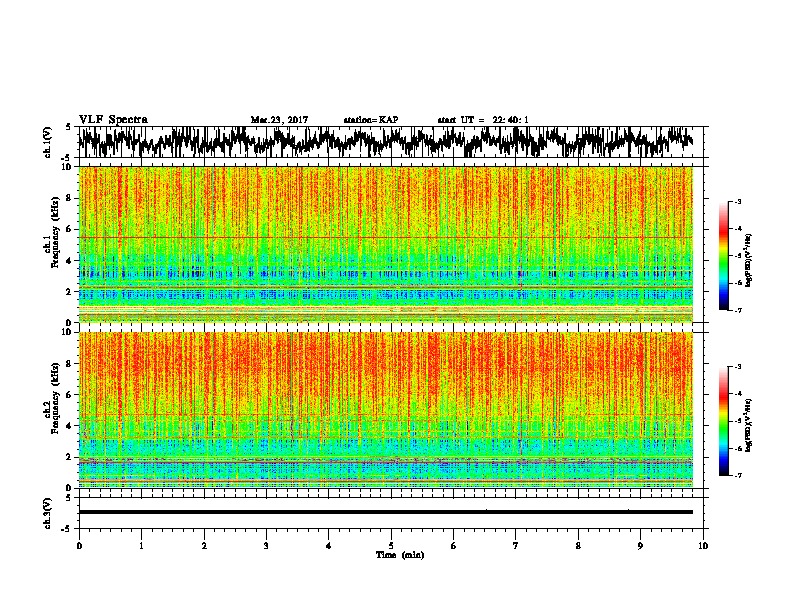Click the ch.2 color scale bar
Image resolution: width=792 pixels, height=612 pixels.
[x=724, y=421]
